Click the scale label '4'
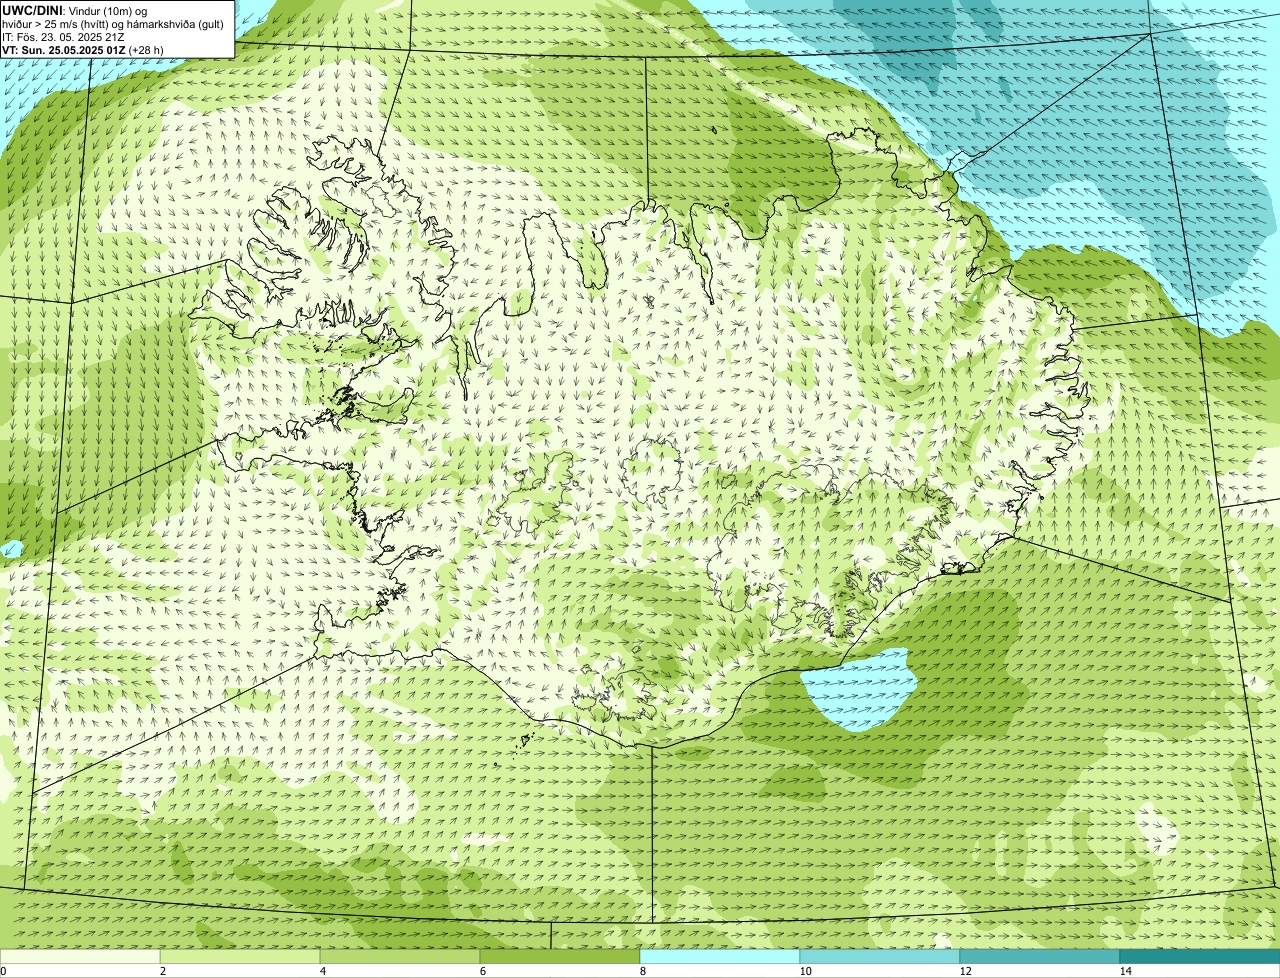 pos(322,971)
